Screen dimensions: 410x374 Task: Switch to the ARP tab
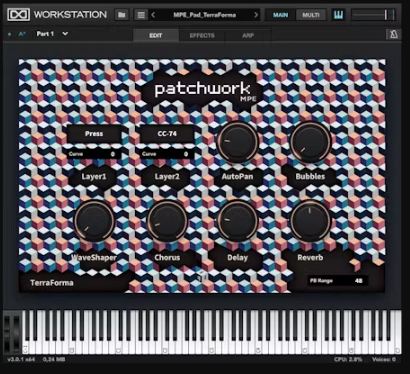248,35
